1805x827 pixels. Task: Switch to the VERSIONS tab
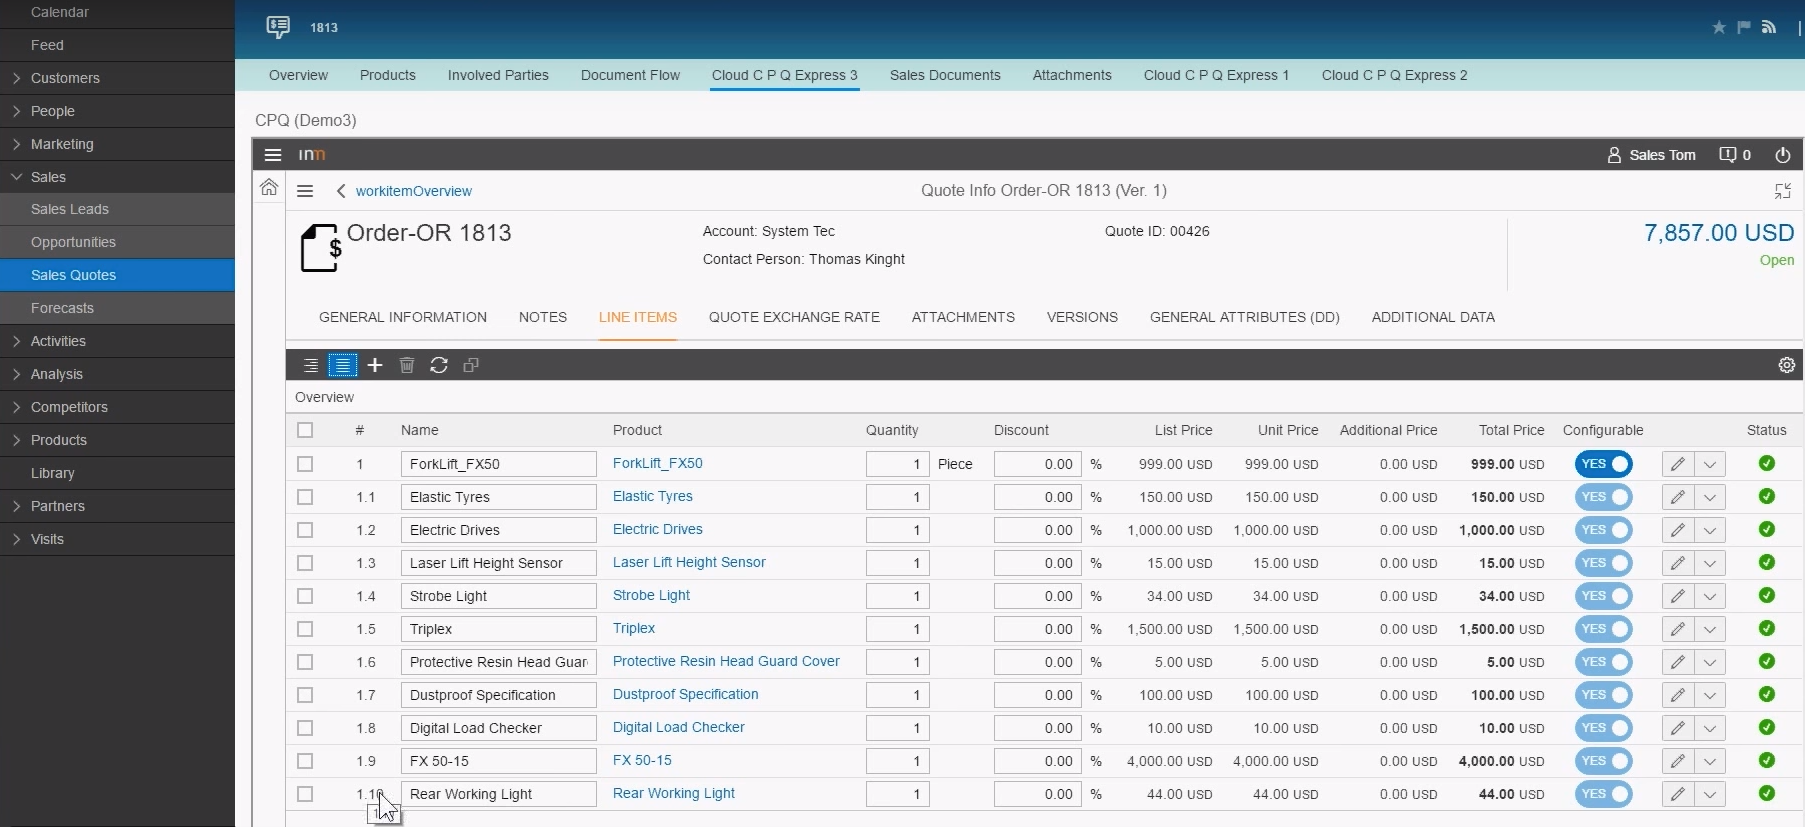coord(1082,317)
